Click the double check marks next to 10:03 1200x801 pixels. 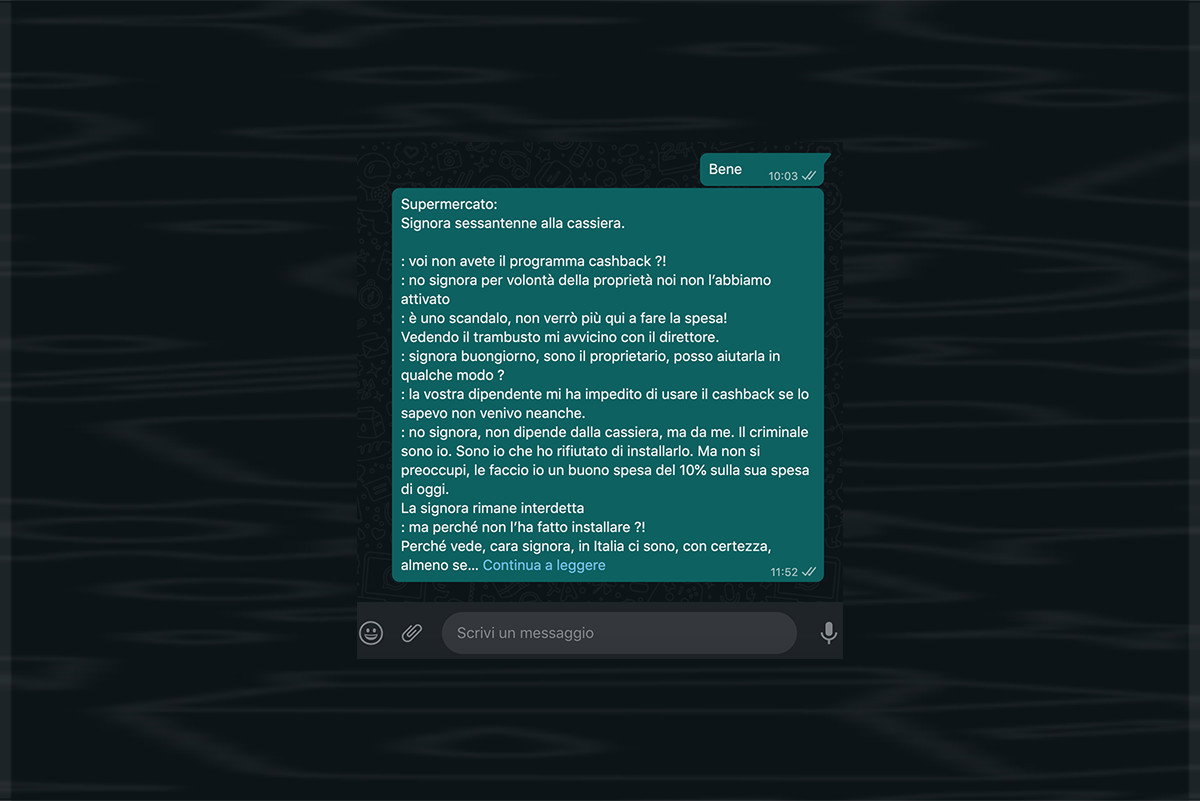(809, 176)
